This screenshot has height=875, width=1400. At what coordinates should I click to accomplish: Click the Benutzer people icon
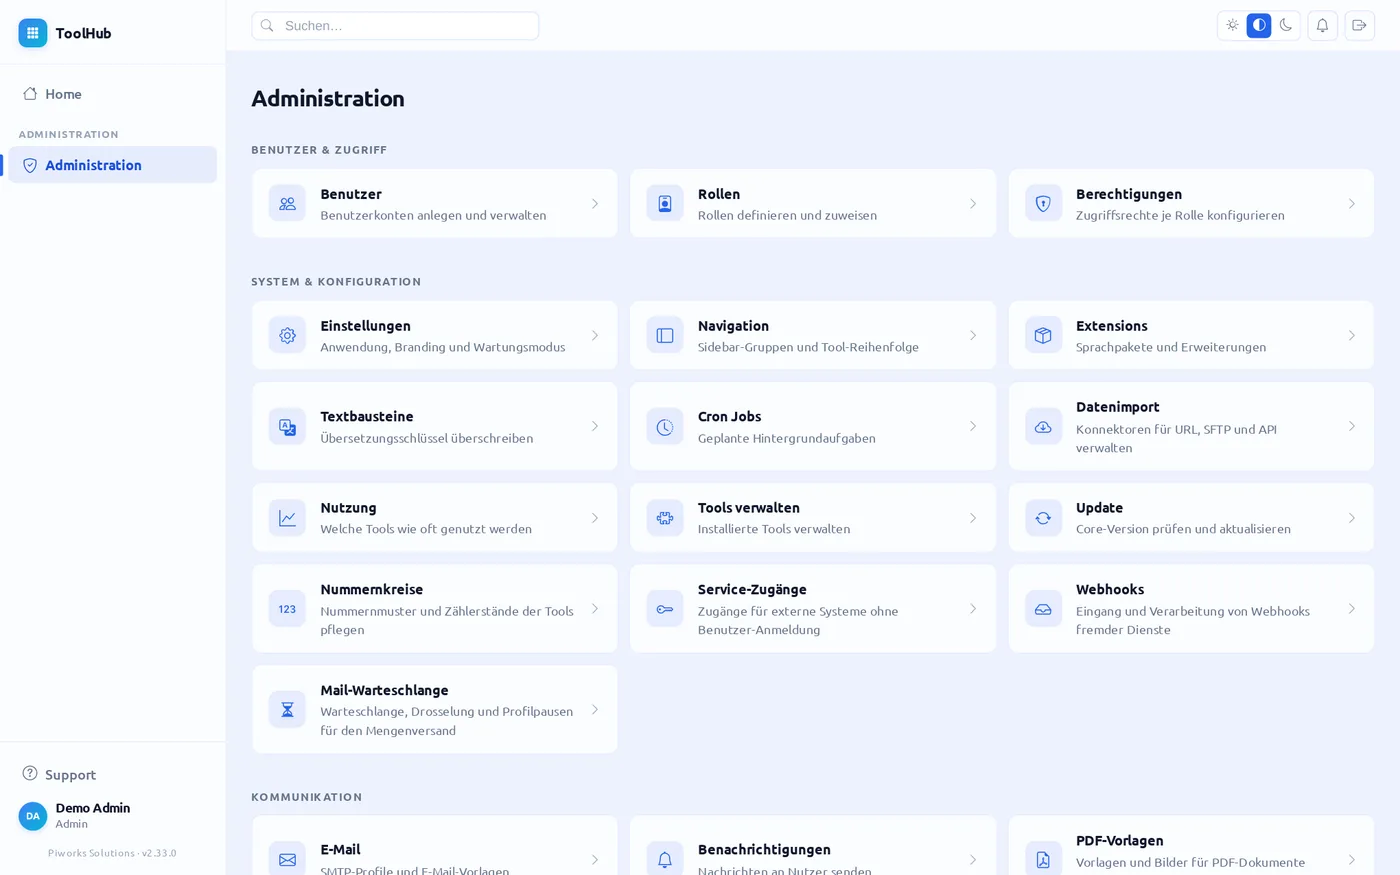click(x=287, y=204)
